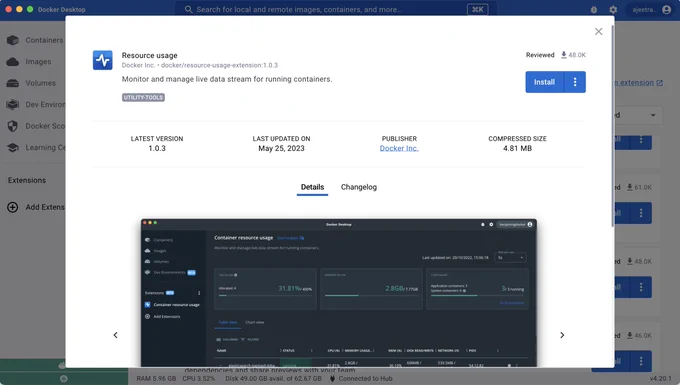Image resolution: width=680 pixels, height=385 pixels.
Task: Show the previous screenshot in the carousel
Action: (115, 335)
